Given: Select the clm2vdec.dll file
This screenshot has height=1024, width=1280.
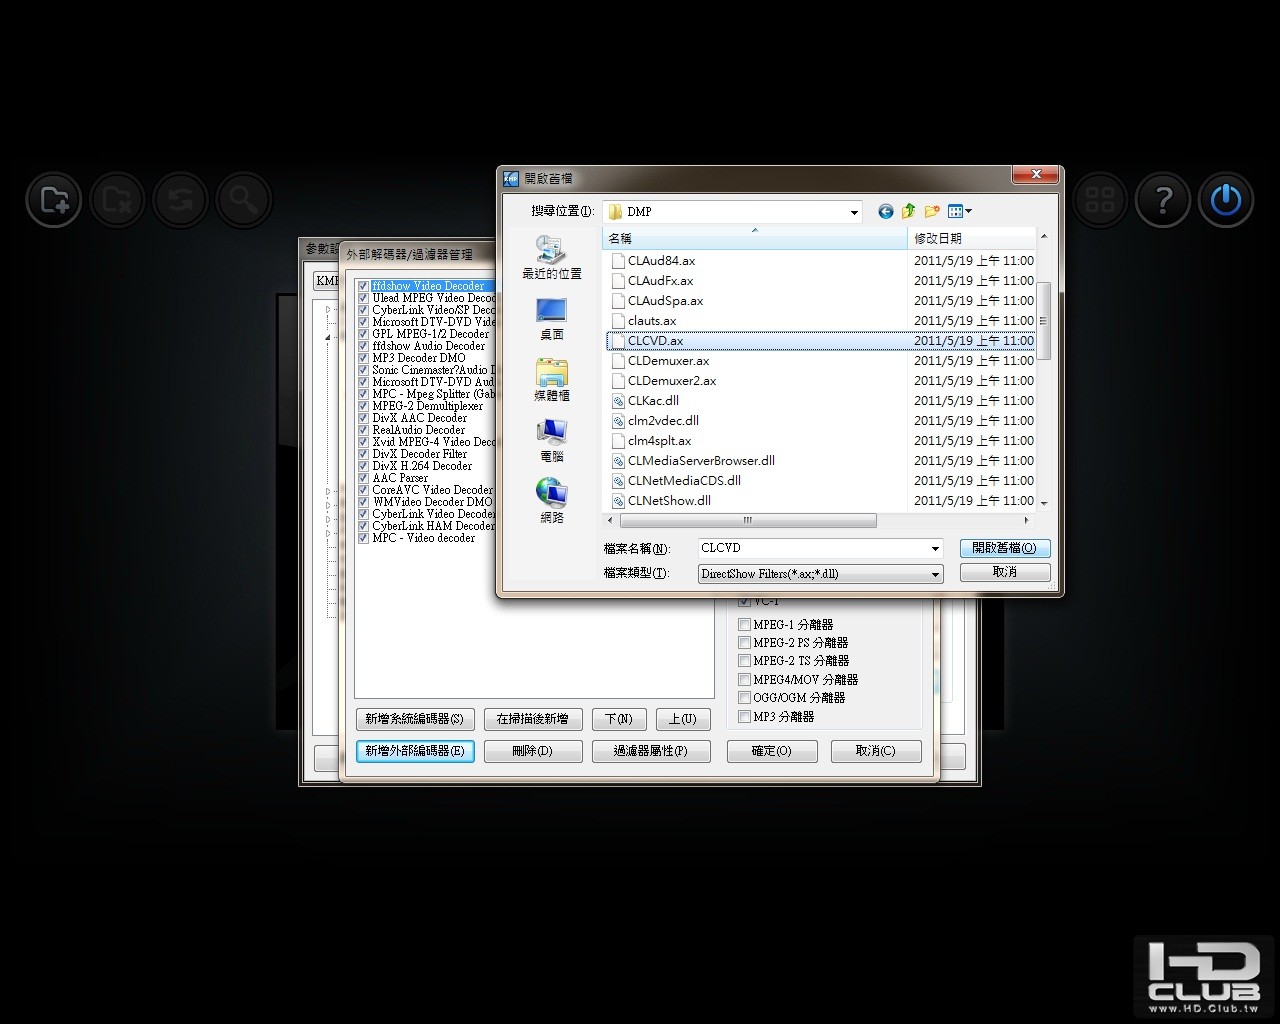Looking at the screenshot, I should [x=663, y=421].
